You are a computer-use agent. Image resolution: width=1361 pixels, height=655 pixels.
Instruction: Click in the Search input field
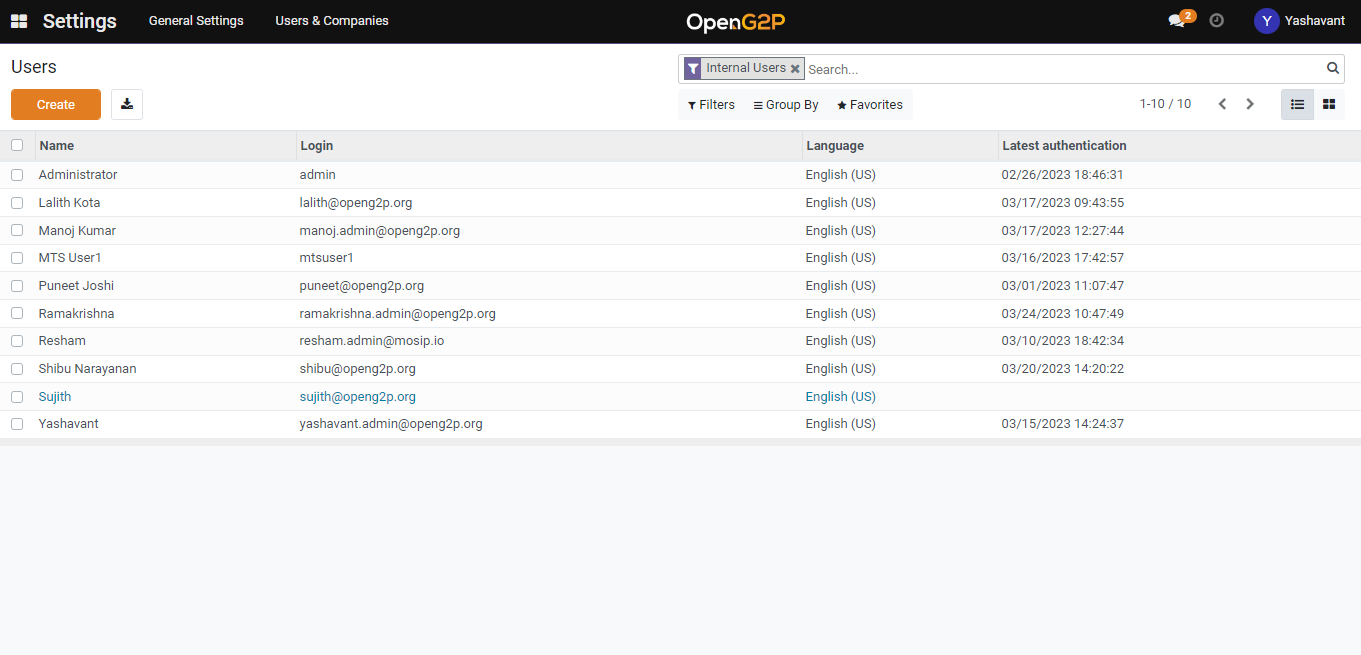1060,69
